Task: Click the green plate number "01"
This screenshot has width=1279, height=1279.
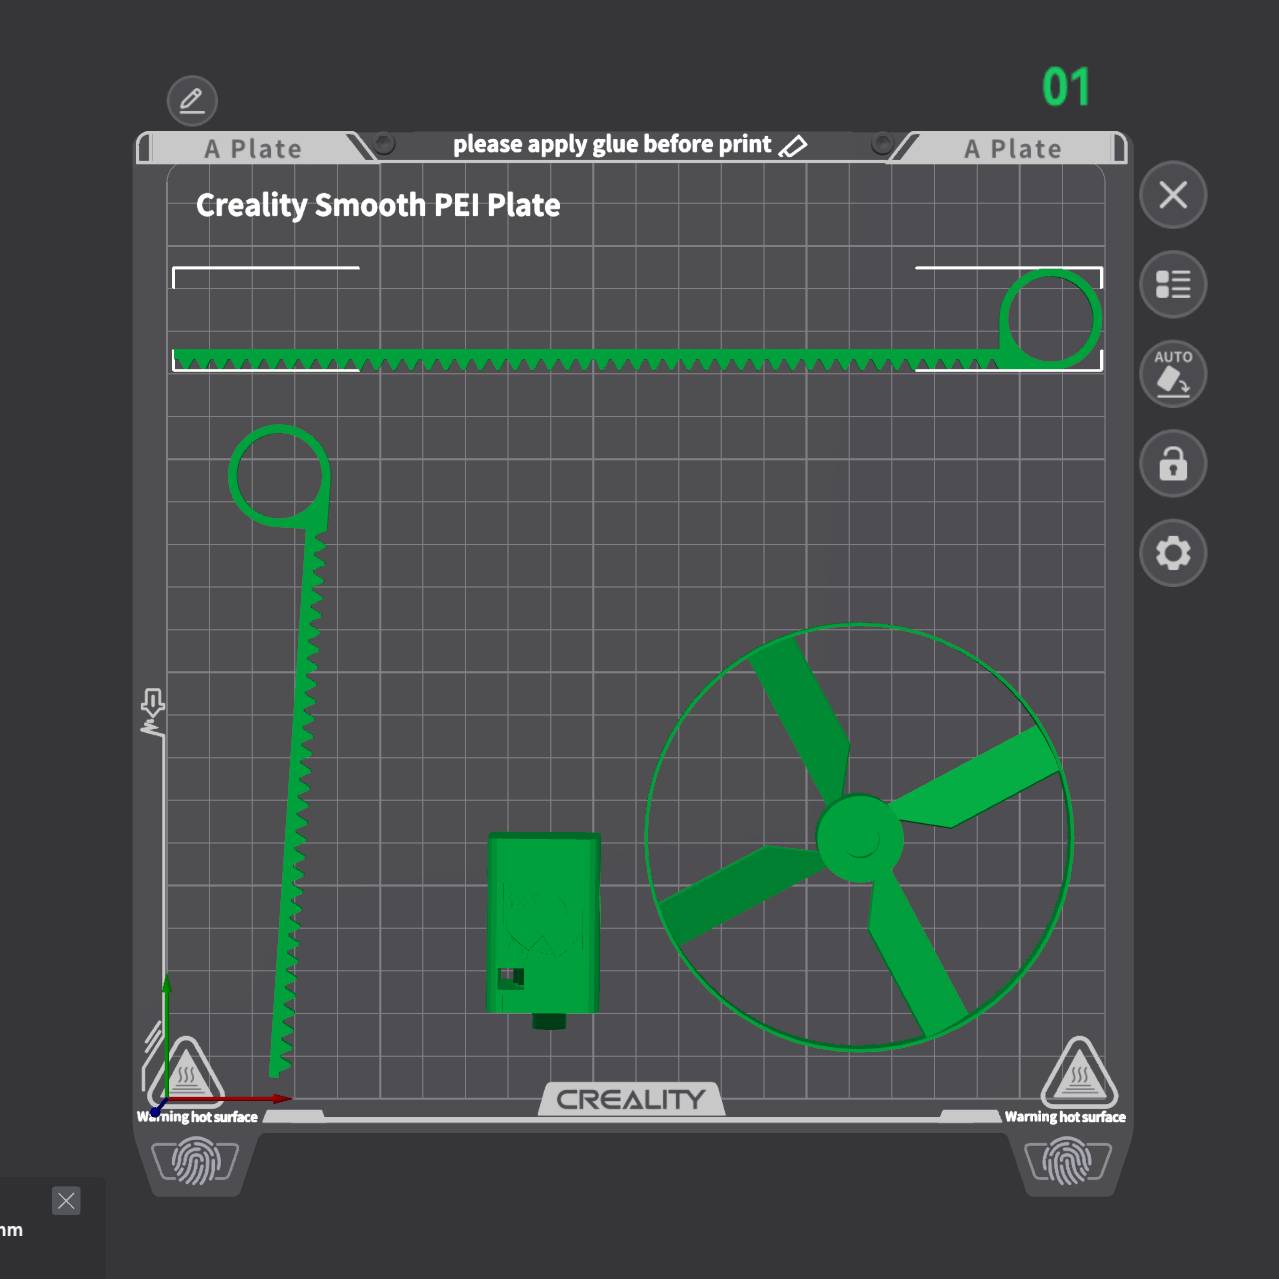Action: [x=1066, y=88]
